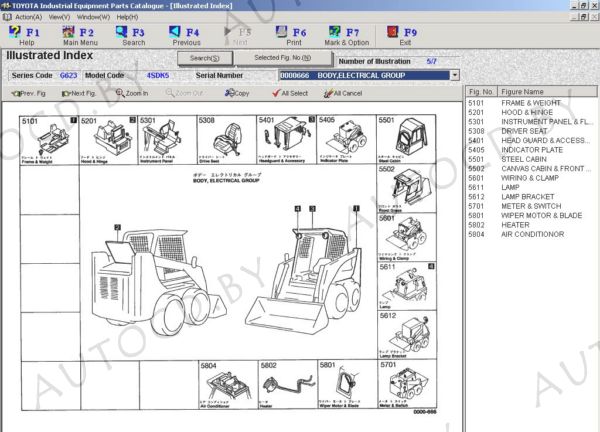Open the View(V) menu
The image size is (600, 432).
point(59,17)
